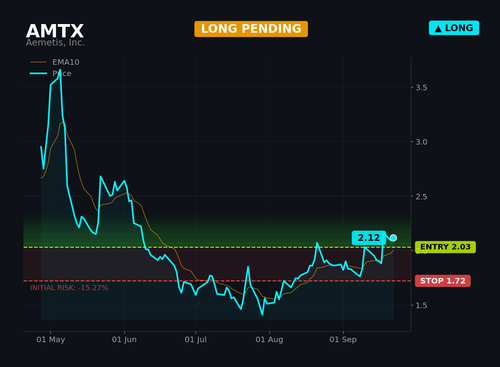Click the LONG direction badge with triangle
The width and height of the screenshot is (500, 367).
click(x=454, y=28)
